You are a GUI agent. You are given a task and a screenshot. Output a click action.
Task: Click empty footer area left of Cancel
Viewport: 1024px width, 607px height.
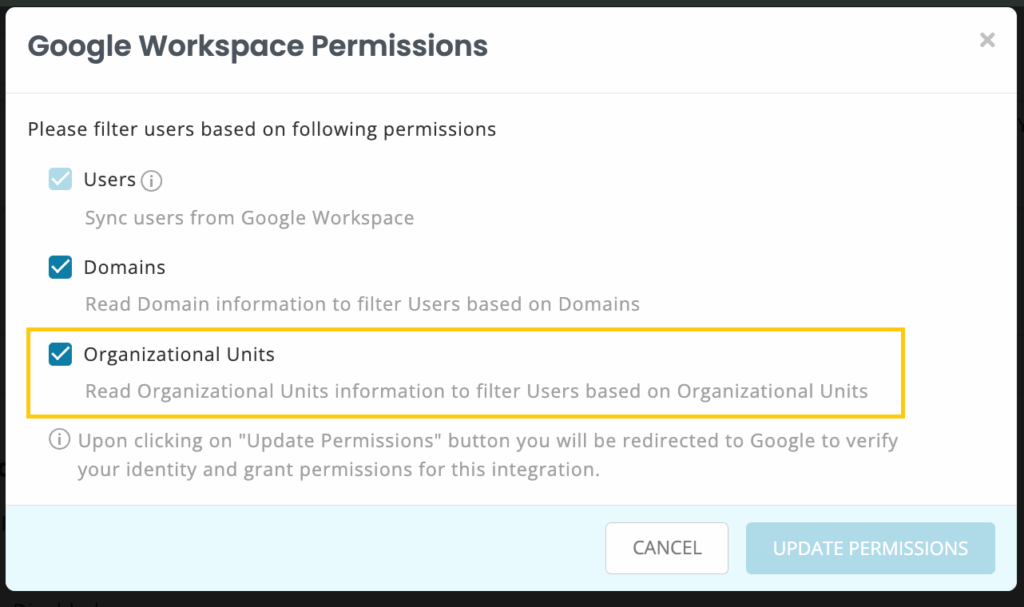(x=300, y=548)
